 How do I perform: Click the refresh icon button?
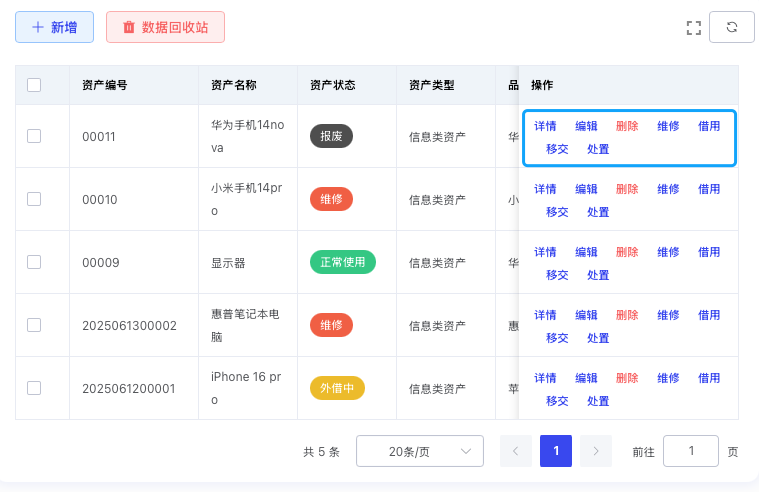pyautogui.click(x=731, y=27)
